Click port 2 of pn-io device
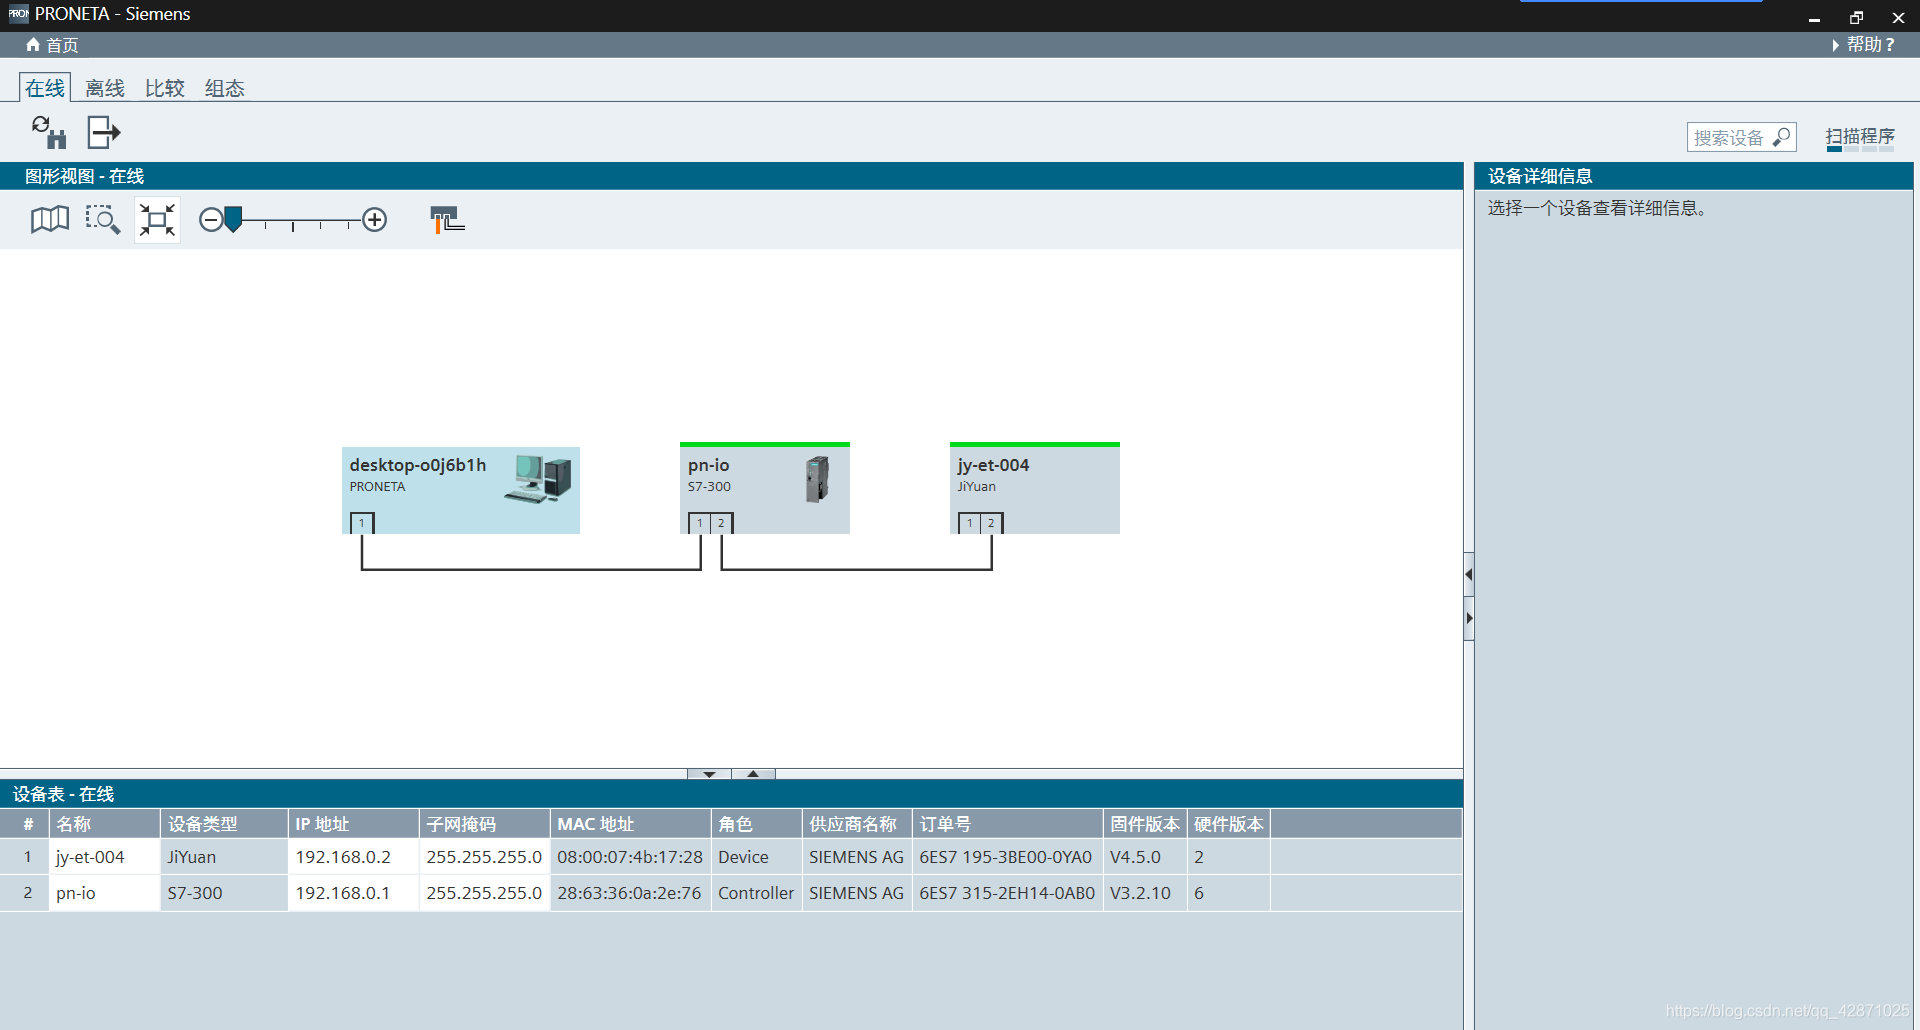The width and height of the screenshot is (1920, 1030). pyautogui.click(x=721, y=523)
